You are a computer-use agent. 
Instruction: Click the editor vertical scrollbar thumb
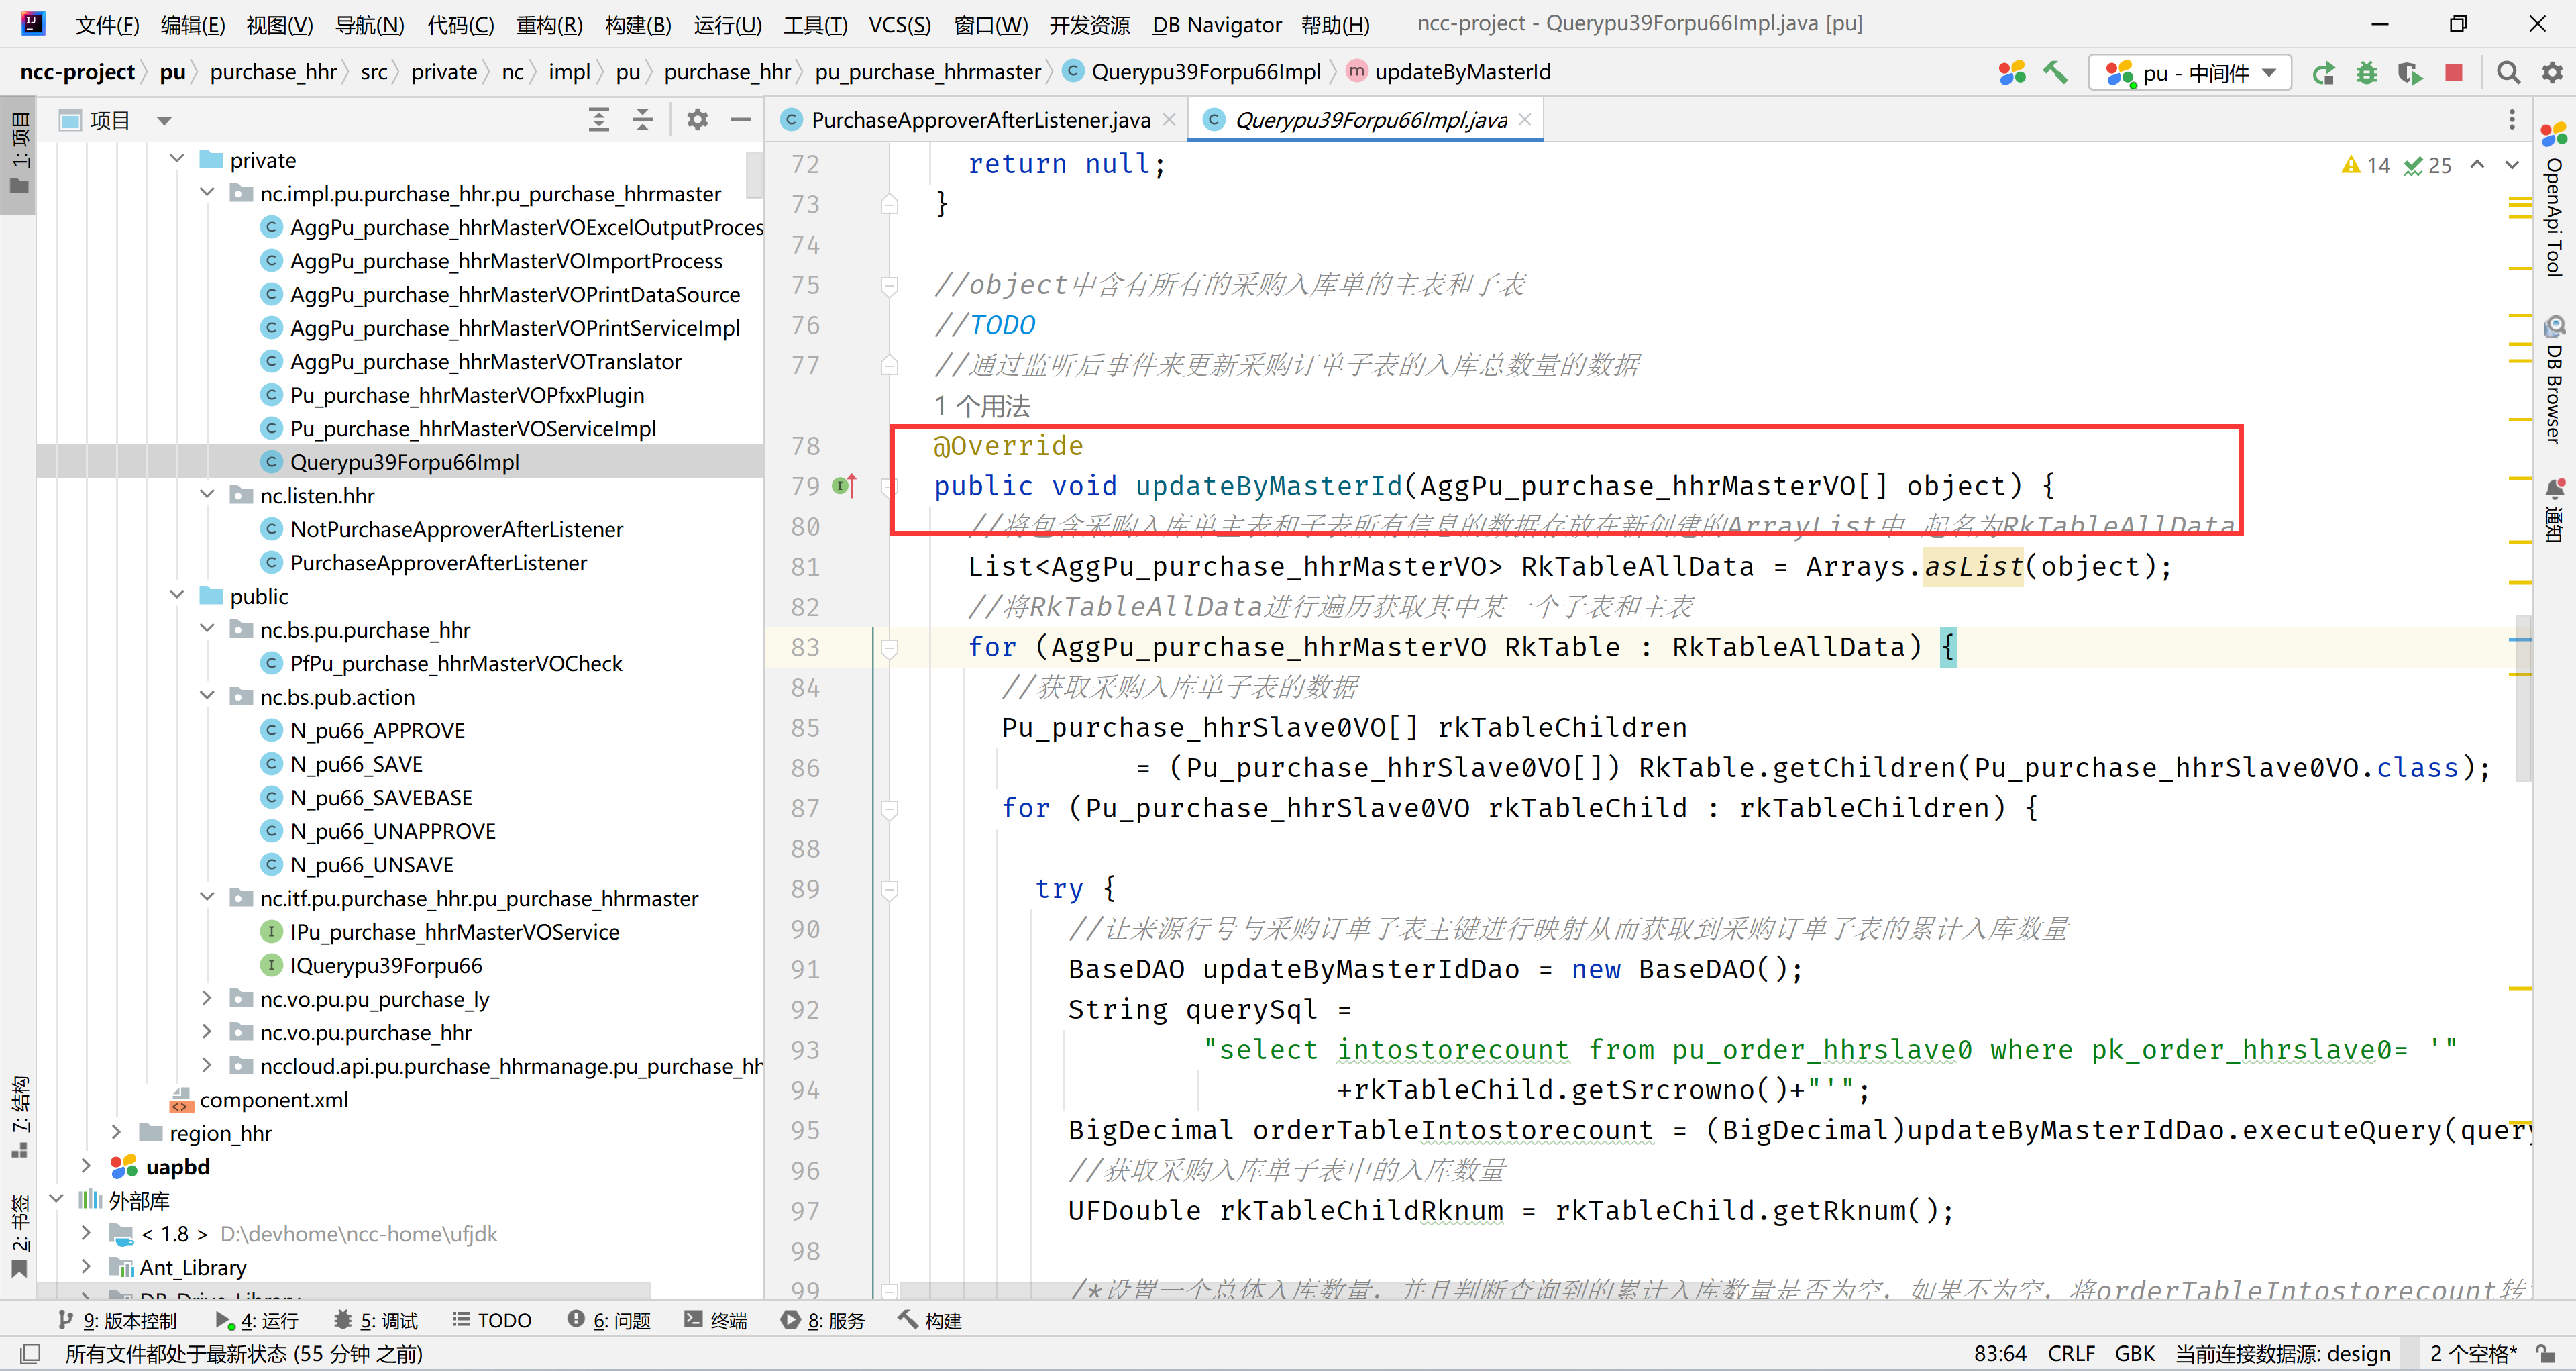coord(2522,700)
